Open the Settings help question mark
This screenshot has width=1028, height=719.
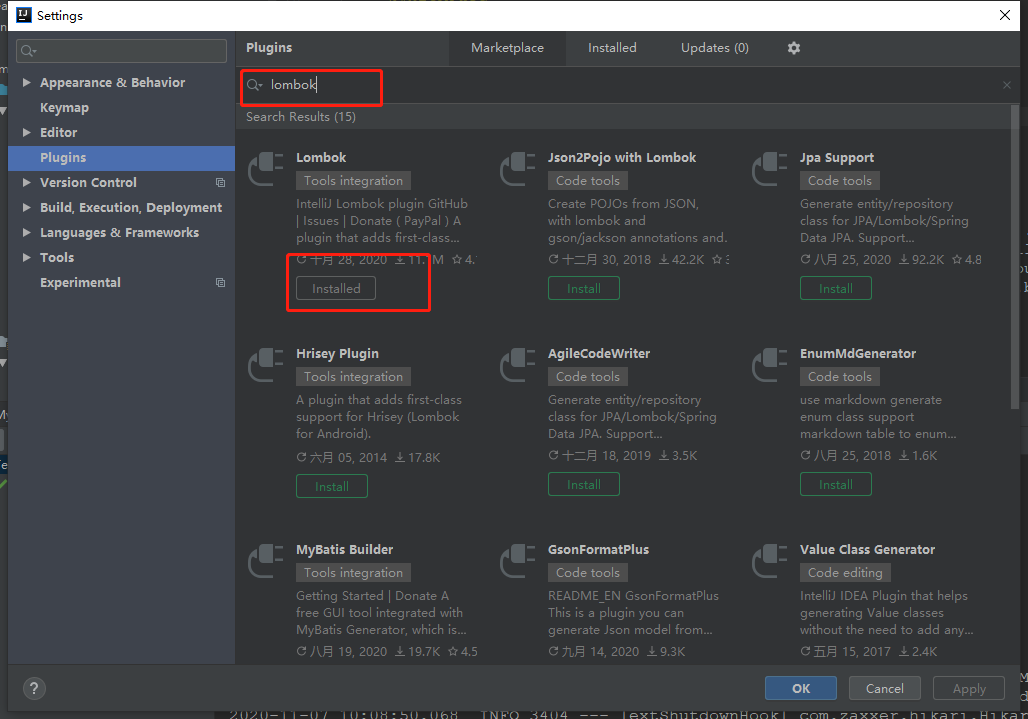tap(34, 688)
